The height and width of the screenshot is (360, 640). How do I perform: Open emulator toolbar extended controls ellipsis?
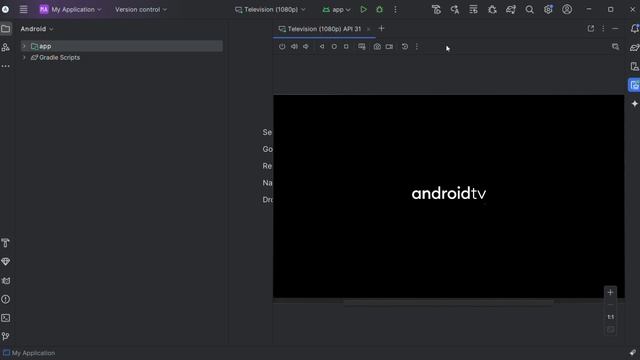click(x=417, y=47)
